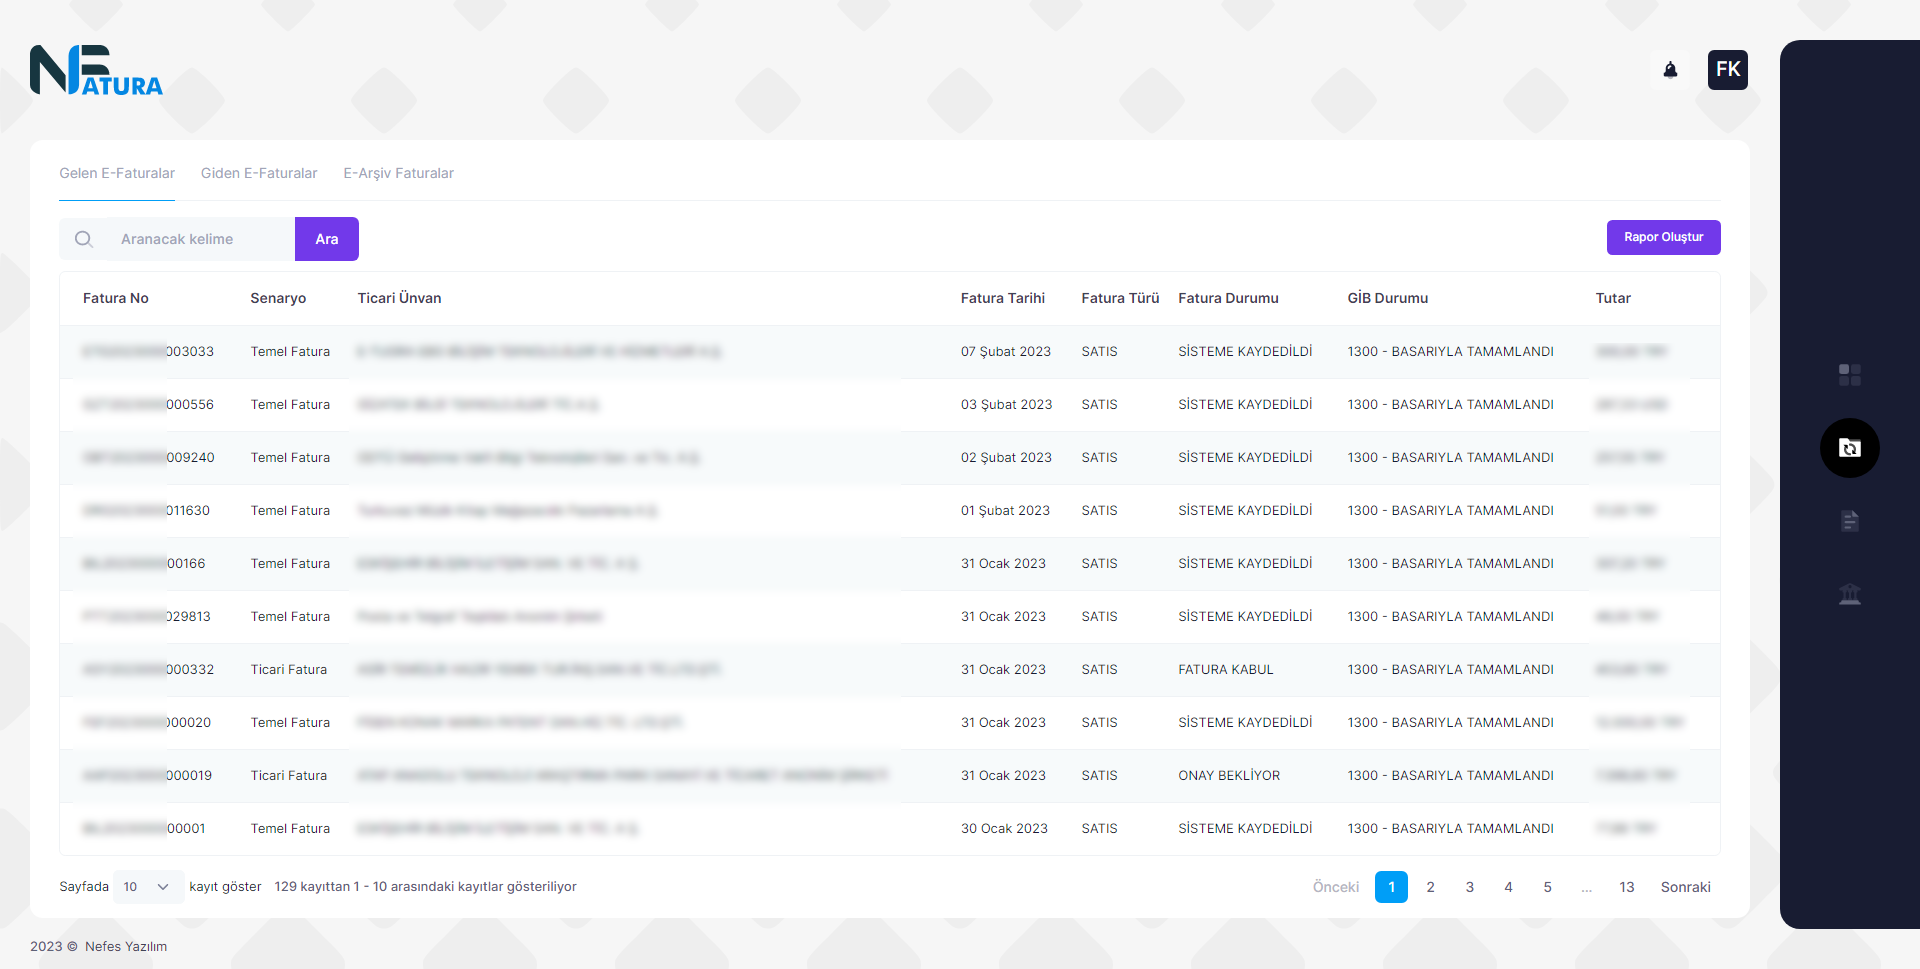Click the Rapor Oluştur button

1663,237
